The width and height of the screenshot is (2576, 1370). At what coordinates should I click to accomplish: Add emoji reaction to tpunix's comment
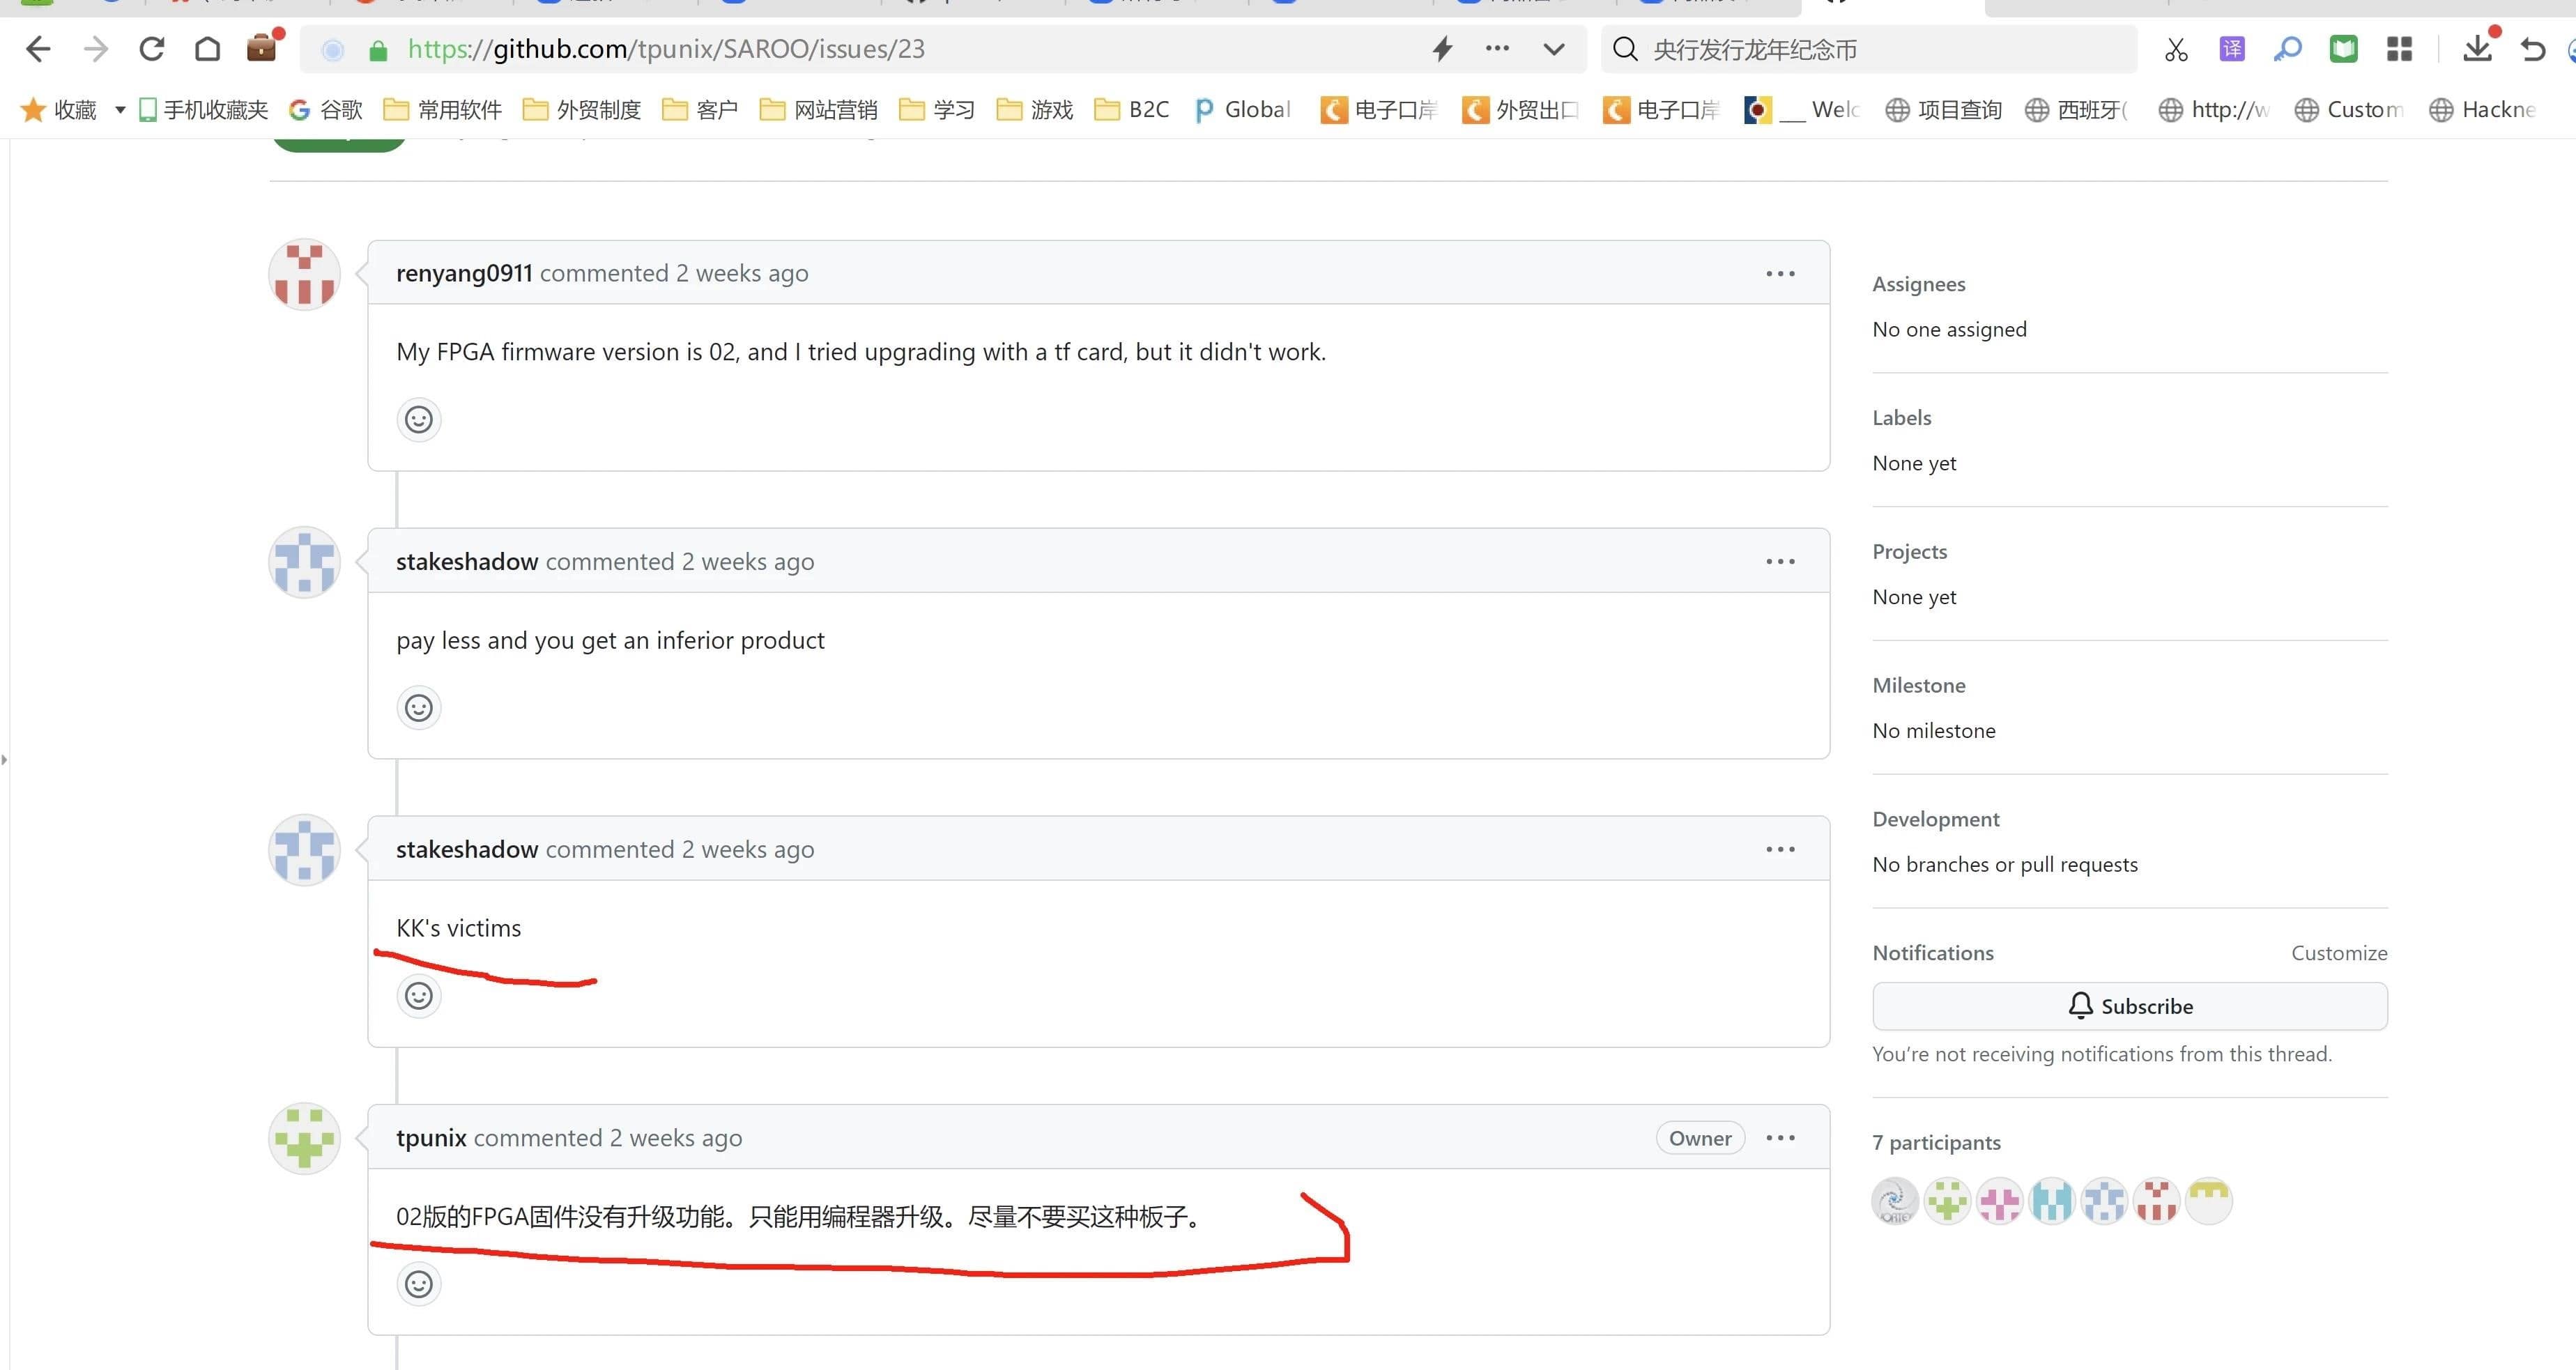coord(418,1283)
